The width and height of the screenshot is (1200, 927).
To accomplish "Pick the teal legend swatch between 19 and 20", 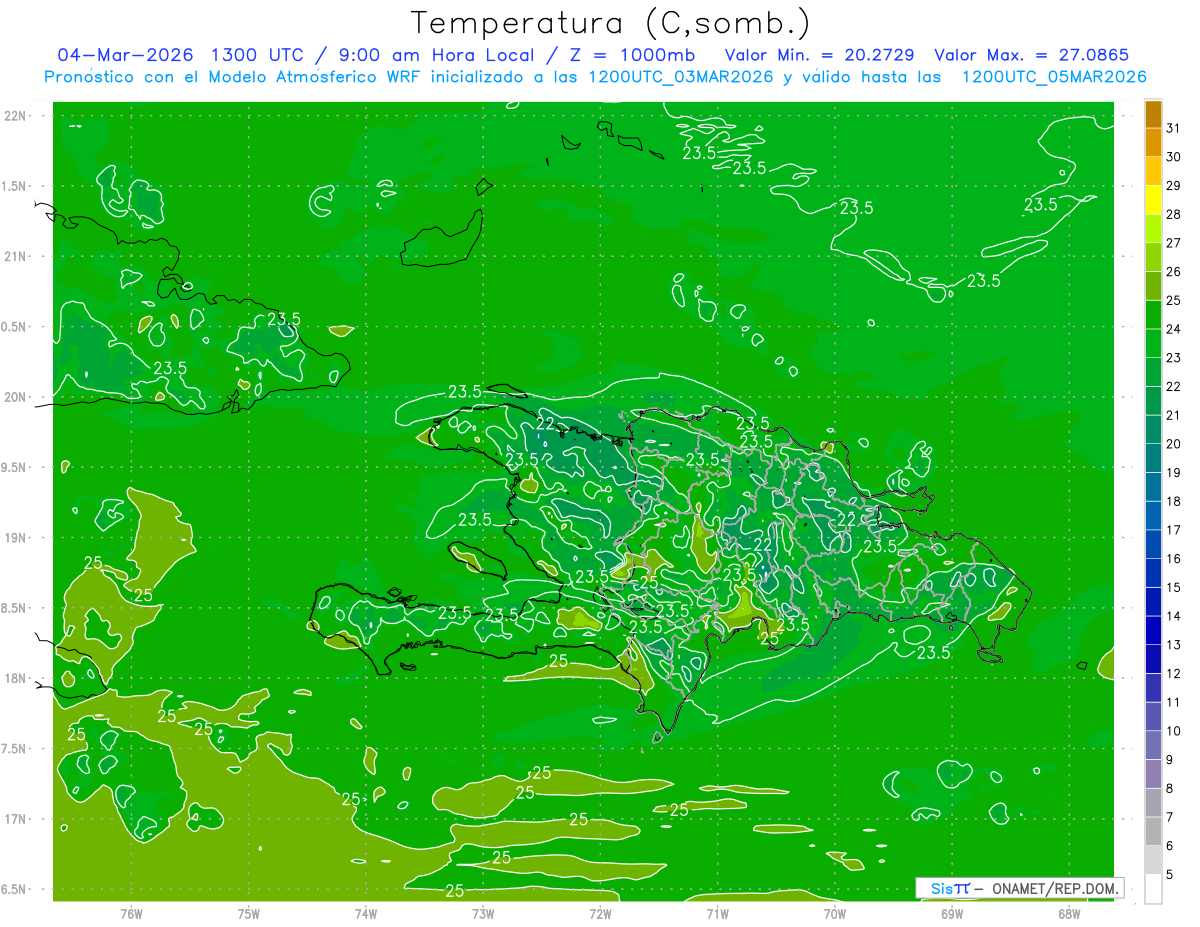I will pos(1153,458).
